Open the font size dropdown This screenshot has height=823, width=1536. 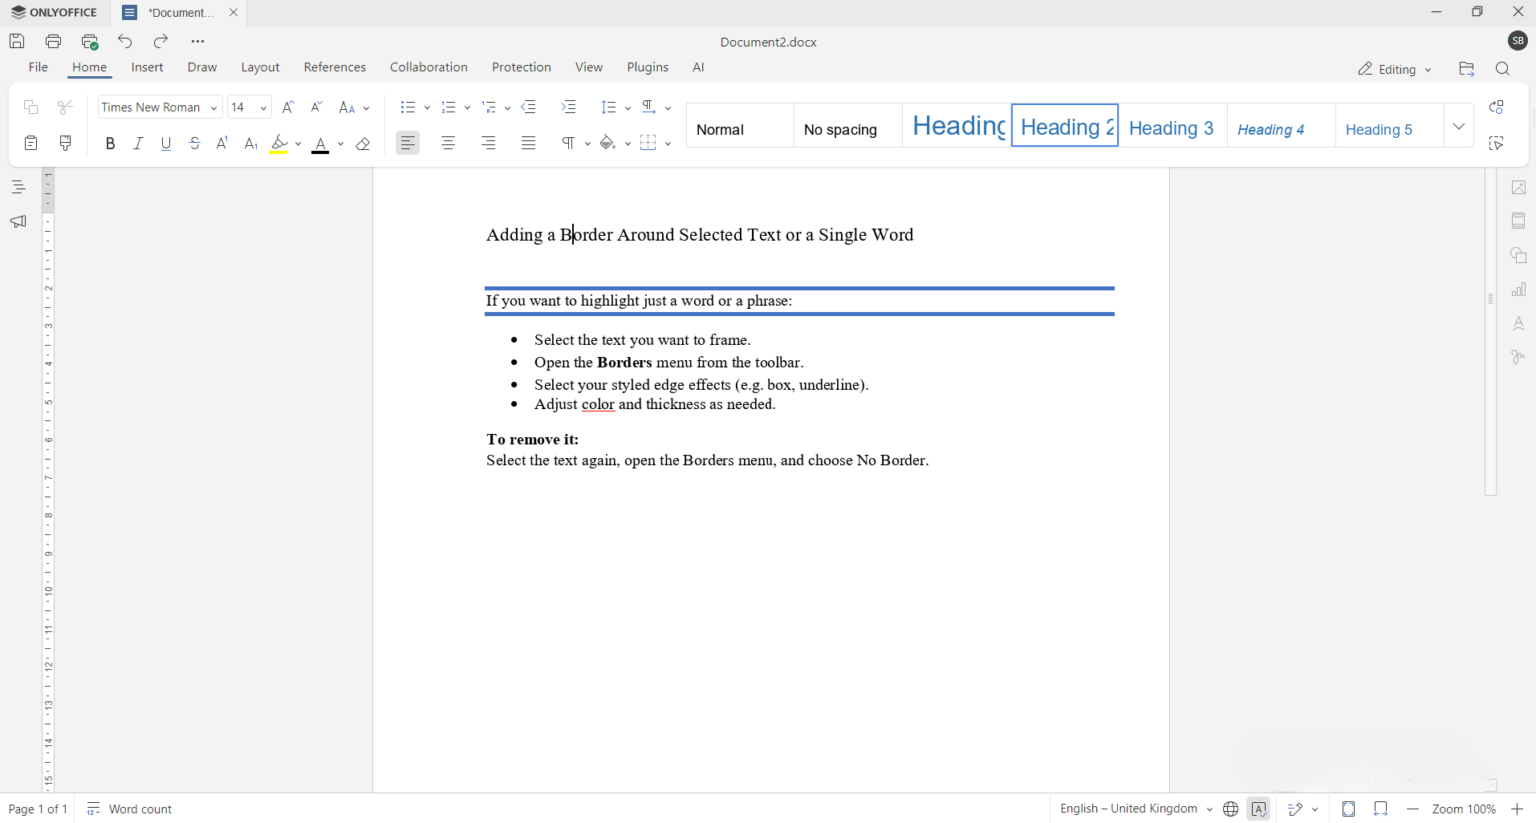[263, 107]
